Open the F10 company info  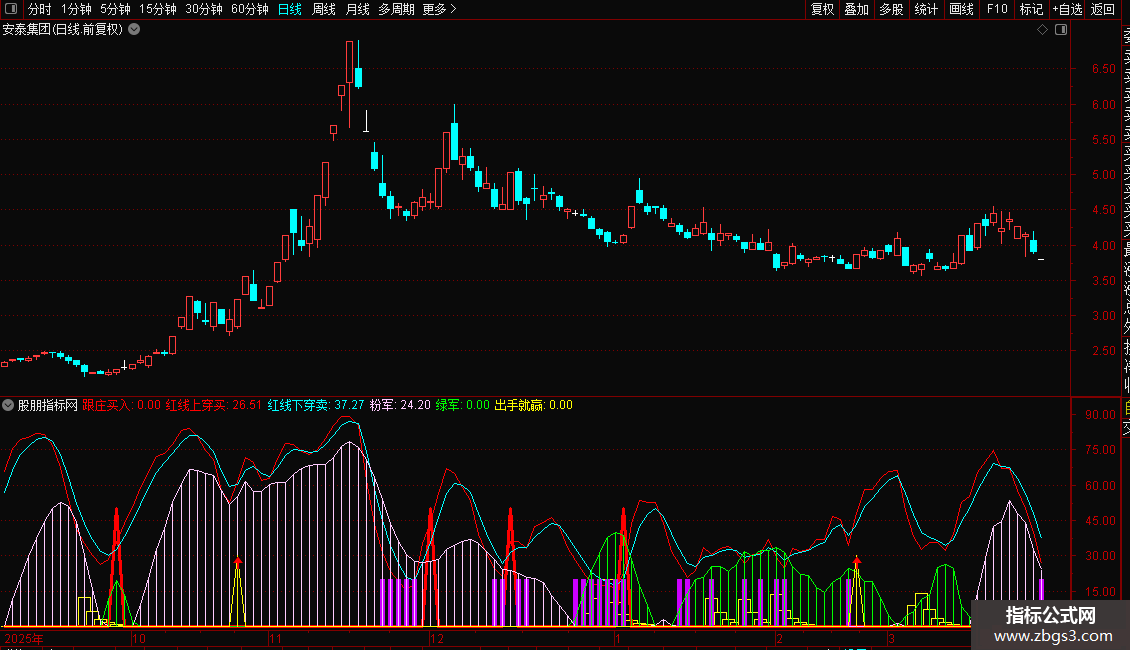click(997, 9)
